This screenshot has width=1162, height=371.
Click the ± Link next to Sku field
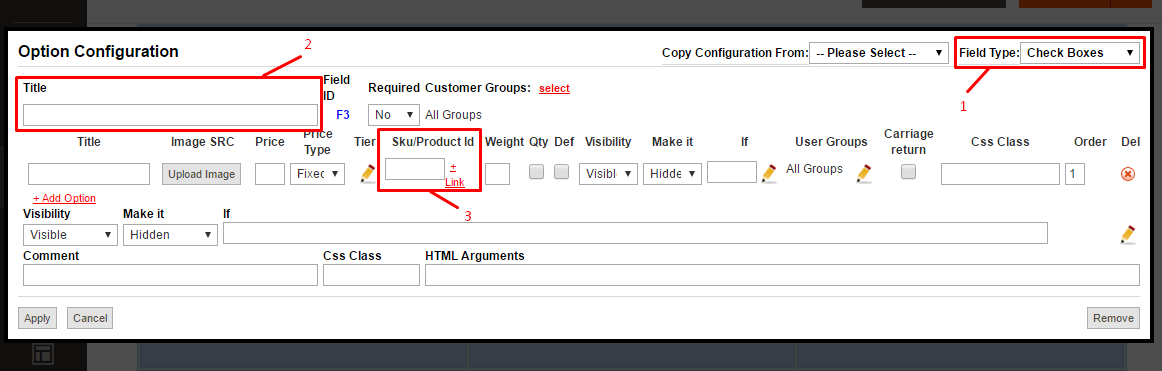click(x=455, y=175)
